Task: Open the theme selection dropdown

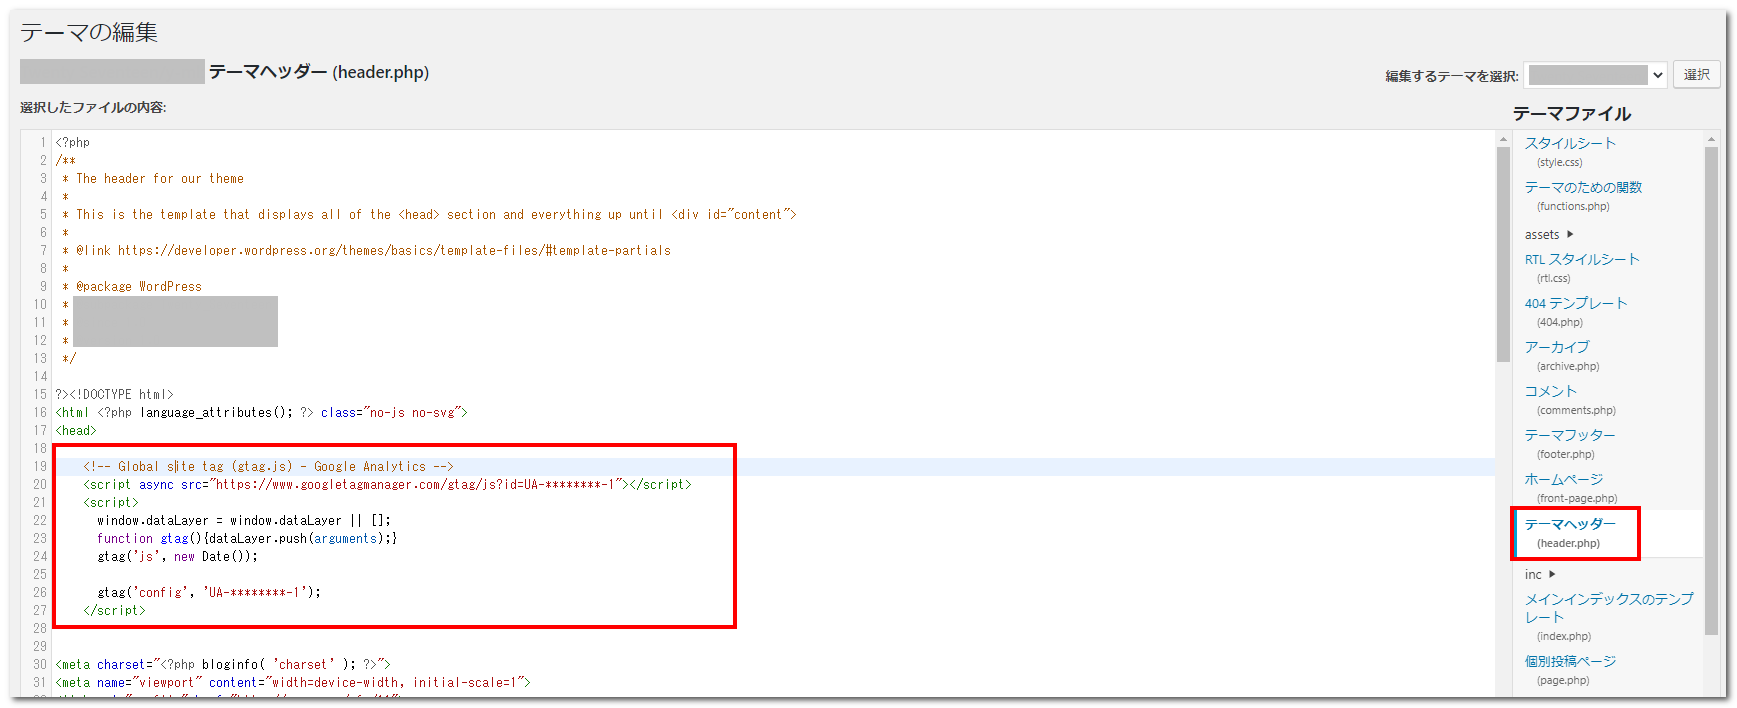Action: (x=1595, y=75)
